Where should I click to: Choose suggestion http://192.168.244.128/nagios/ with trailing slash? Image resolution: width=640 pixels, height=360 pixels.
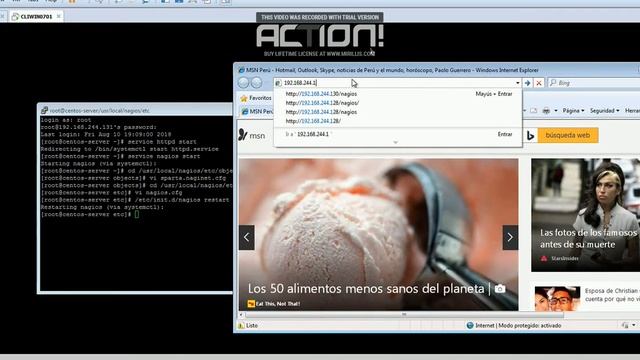(322, 103)
